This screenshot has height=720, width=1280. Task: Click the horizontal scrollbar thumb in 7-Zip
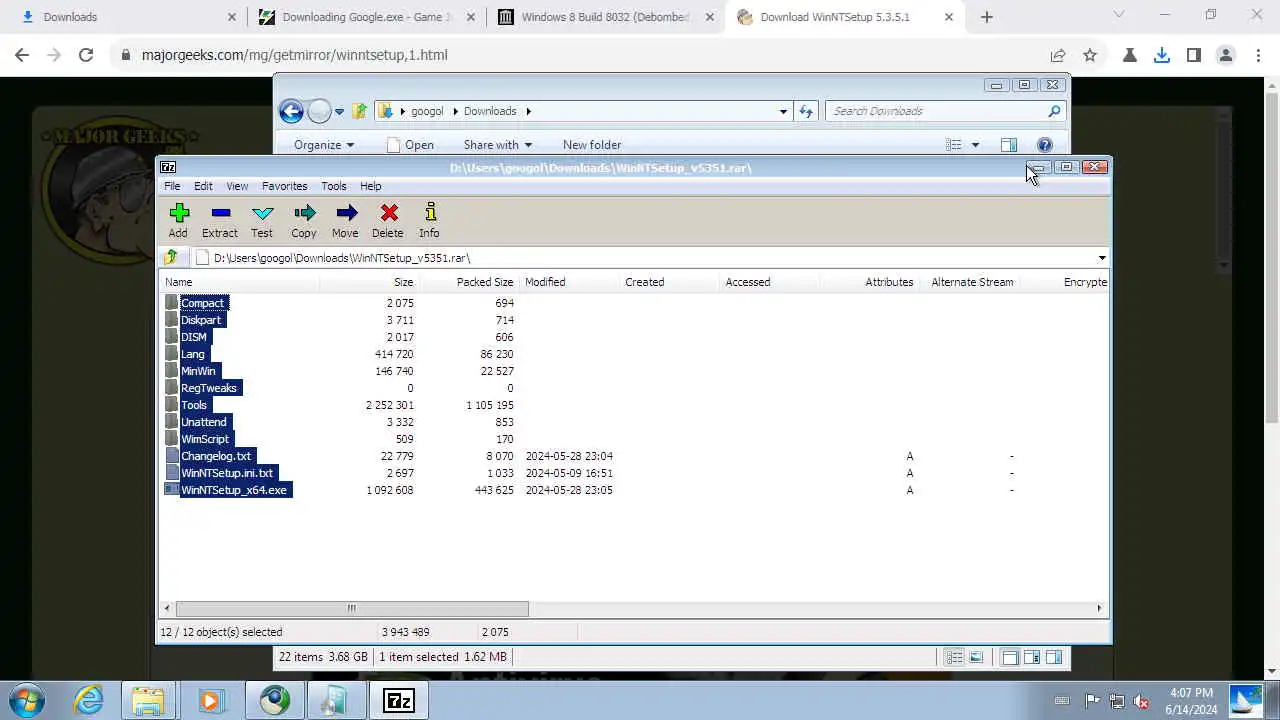(x=352, y=608)
